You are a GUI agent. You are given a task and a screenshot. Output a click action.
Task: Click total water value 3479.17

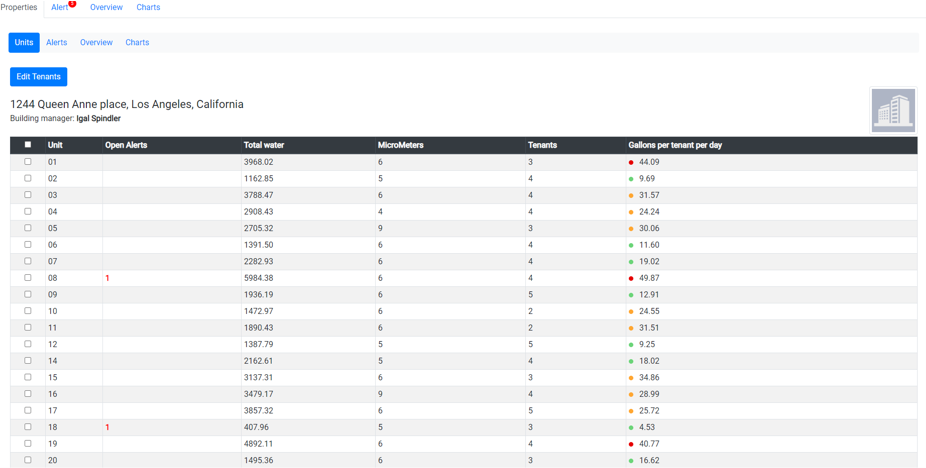pos(259,394)
